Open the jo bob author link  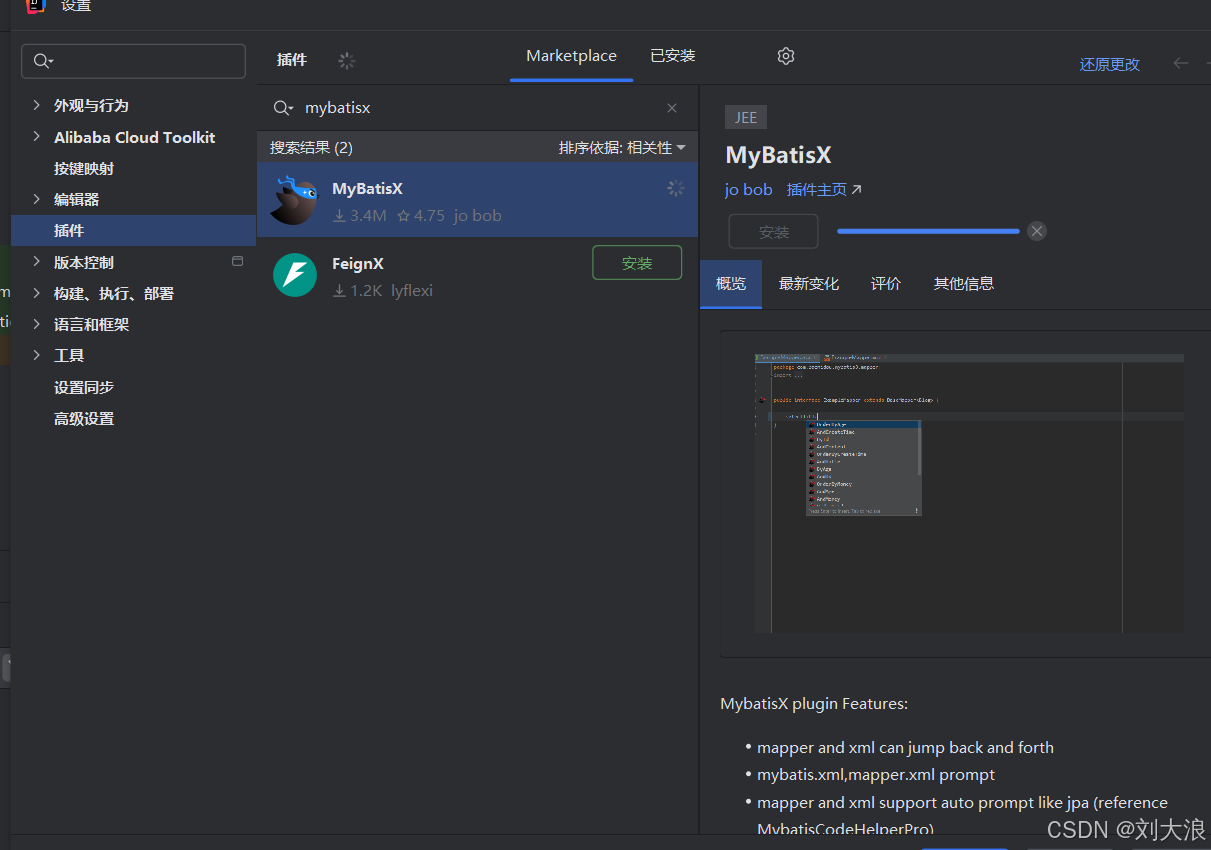(x=749, y=189)
